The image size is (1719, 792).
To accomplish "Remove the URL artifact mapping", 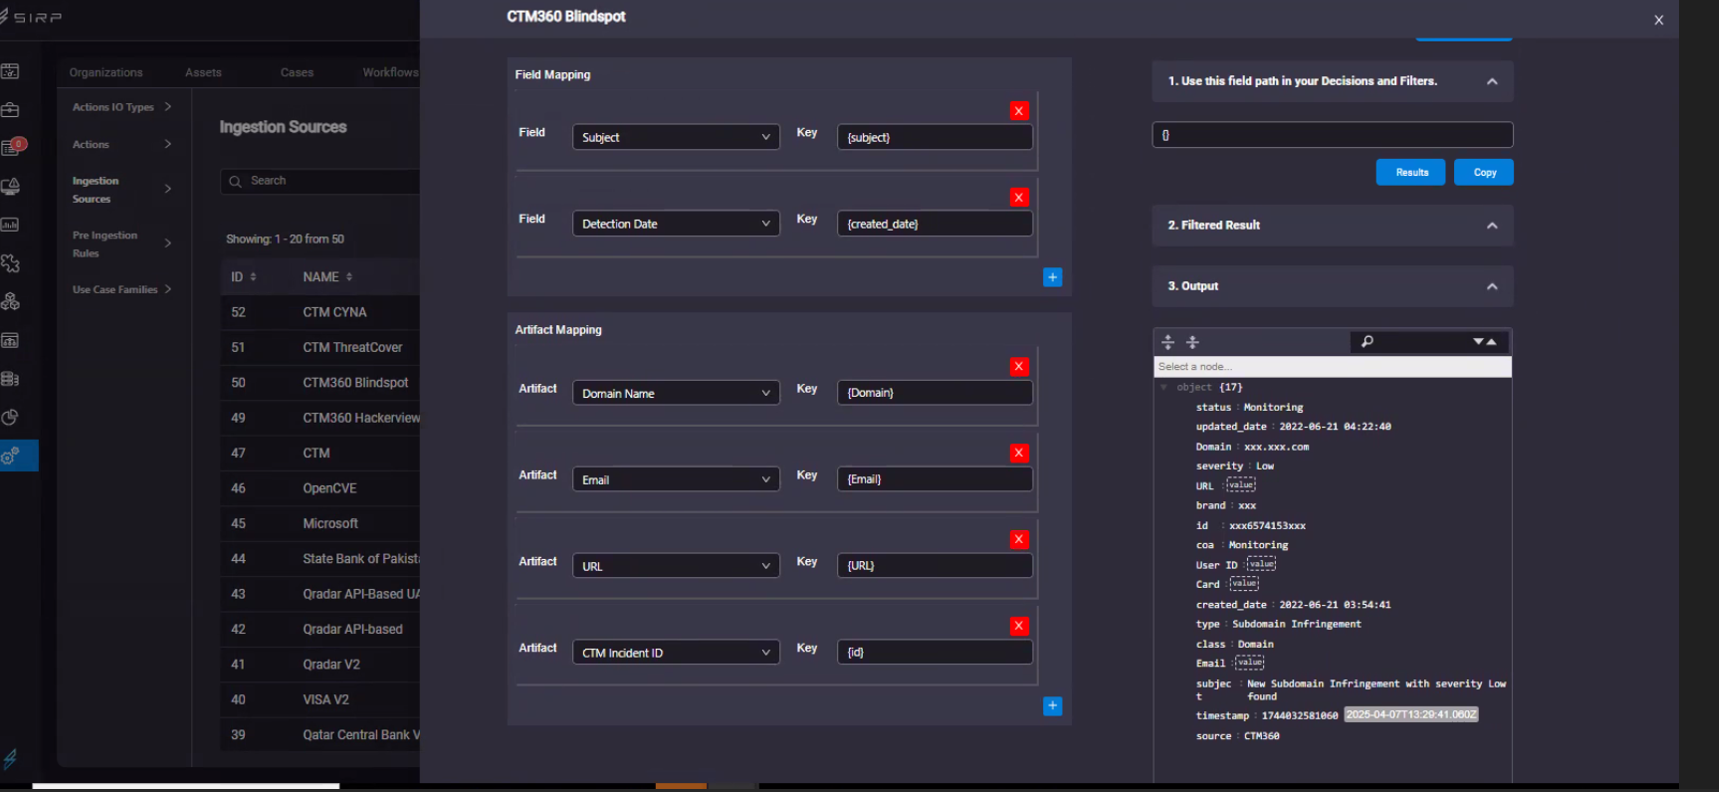I will (x=1019, y=540).
